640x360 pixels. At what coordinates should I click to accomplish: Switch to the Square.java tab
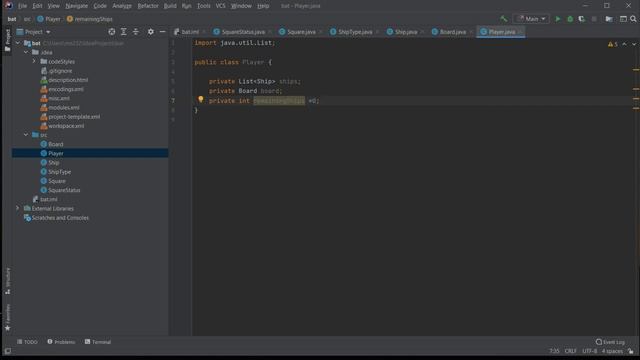pyautogui.click(x=301, y=32)
